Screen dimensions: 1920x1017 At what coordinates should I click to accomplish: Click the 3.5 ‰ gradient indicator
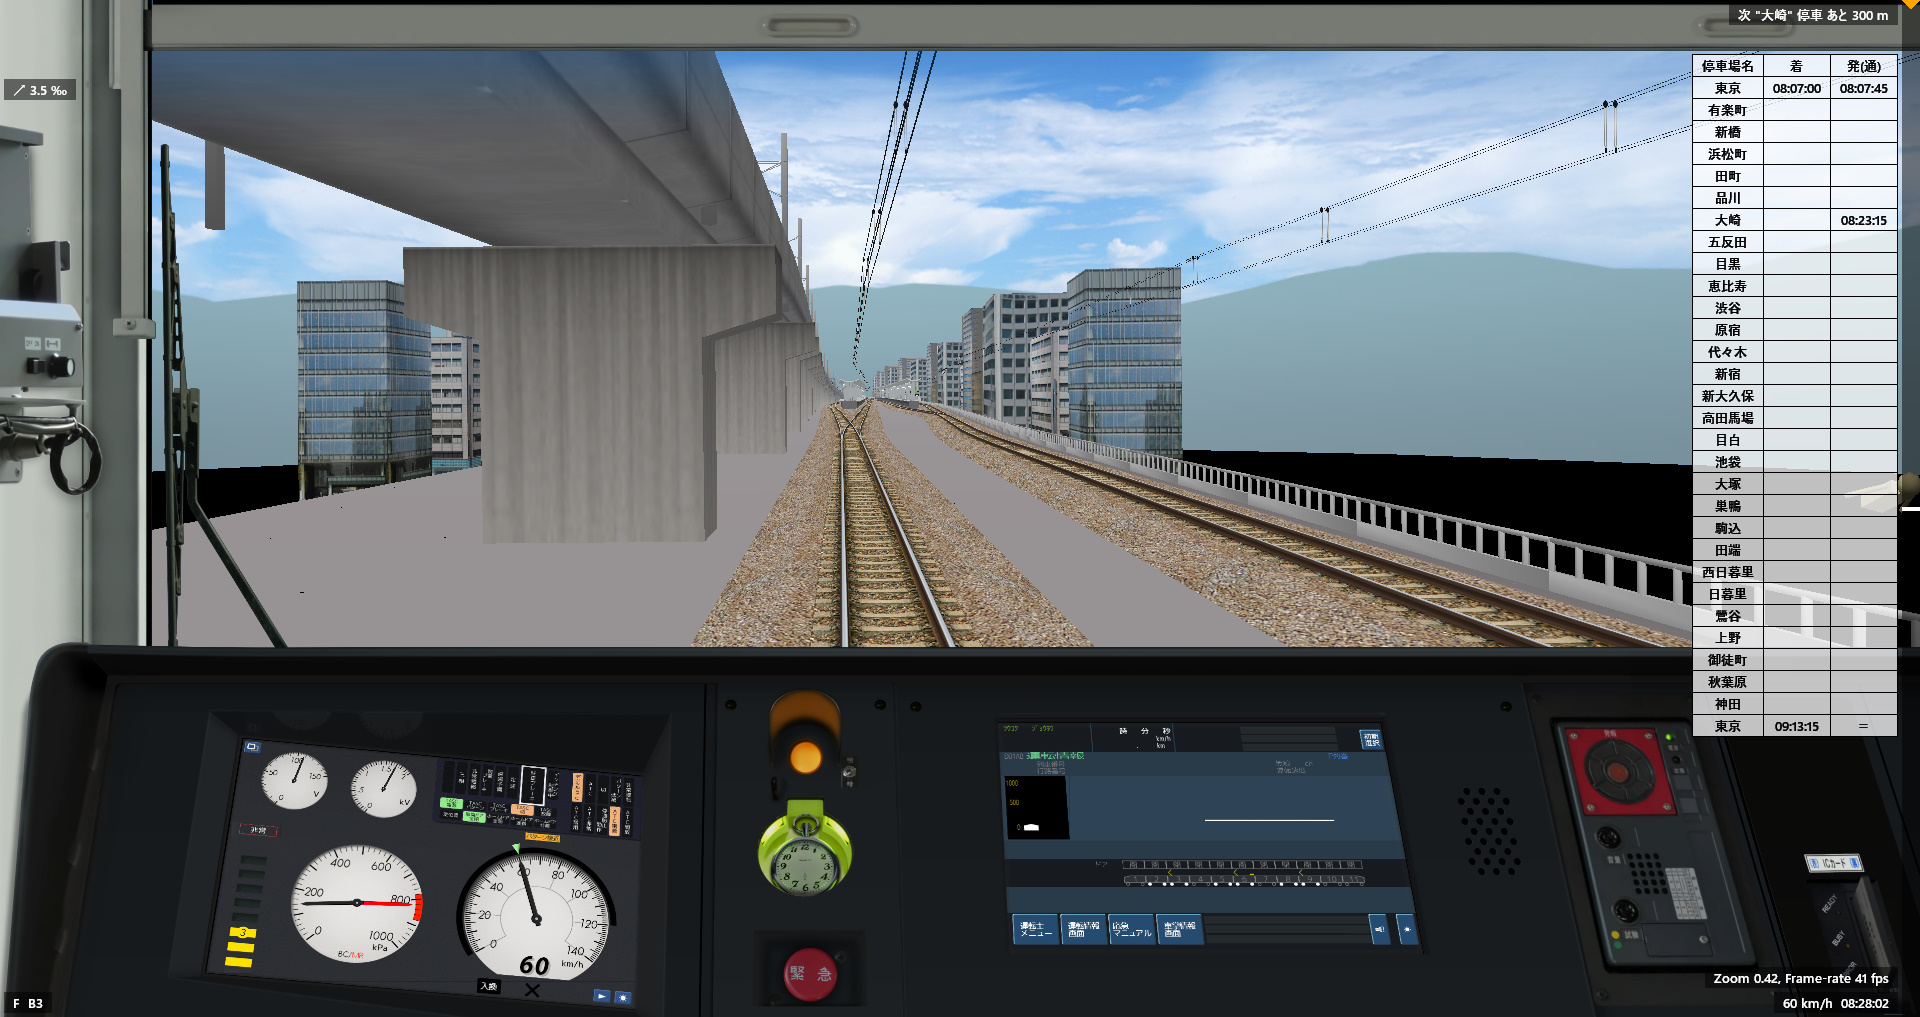38,90
